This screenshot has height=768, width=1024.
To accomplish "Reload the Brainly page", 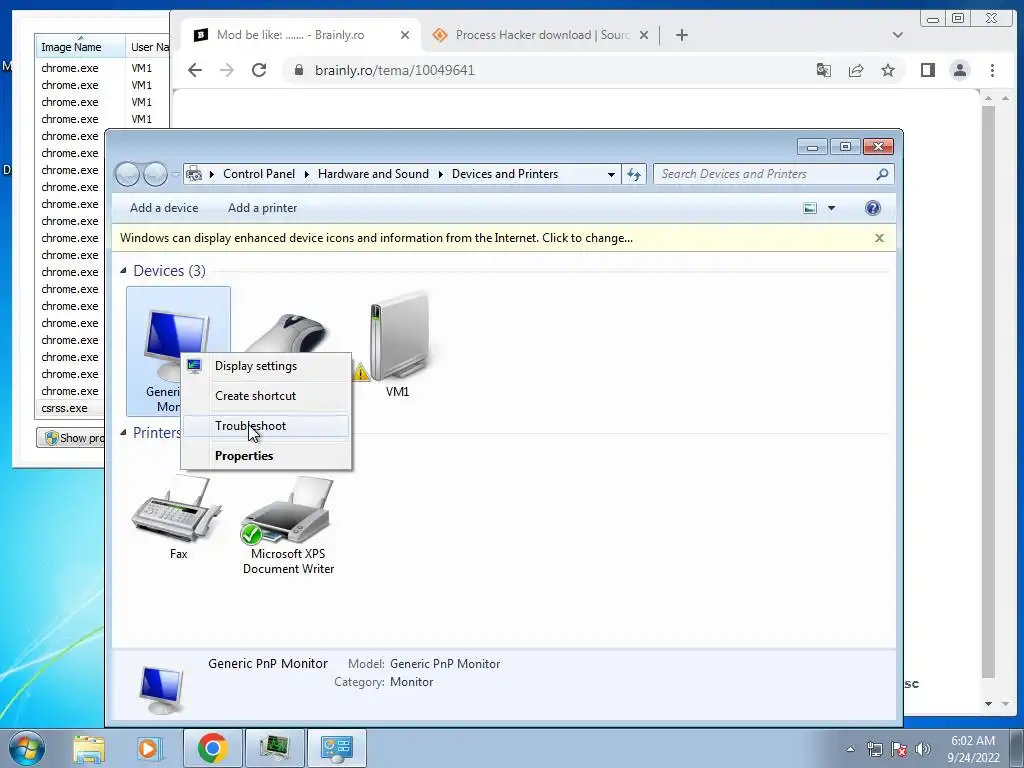I will pyautogui.click(x=259, y=70).
